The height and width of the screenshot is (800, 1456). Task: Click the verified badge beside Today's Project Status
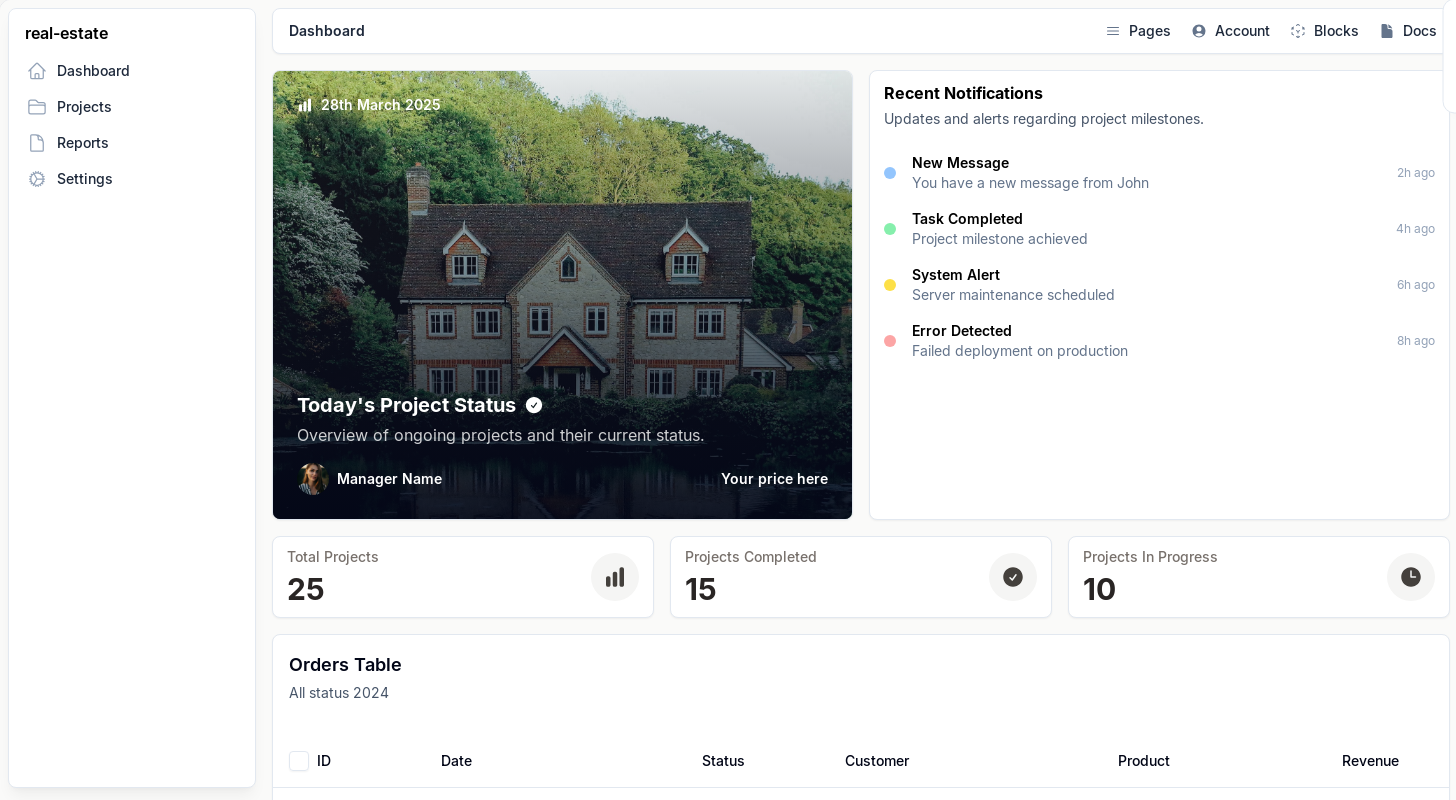point(534,405)
